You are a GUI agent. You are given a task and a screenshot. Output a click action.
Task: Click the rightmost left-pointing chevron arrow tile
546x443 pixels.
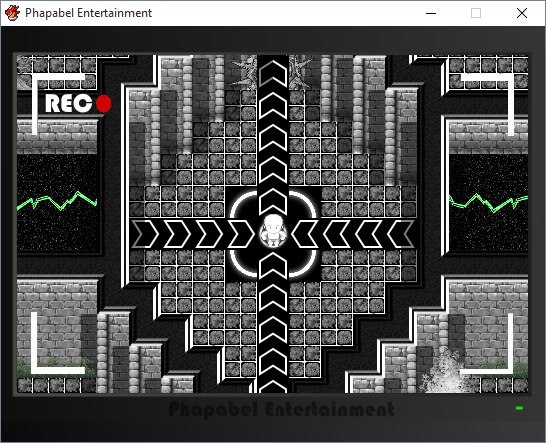(401, 234)
